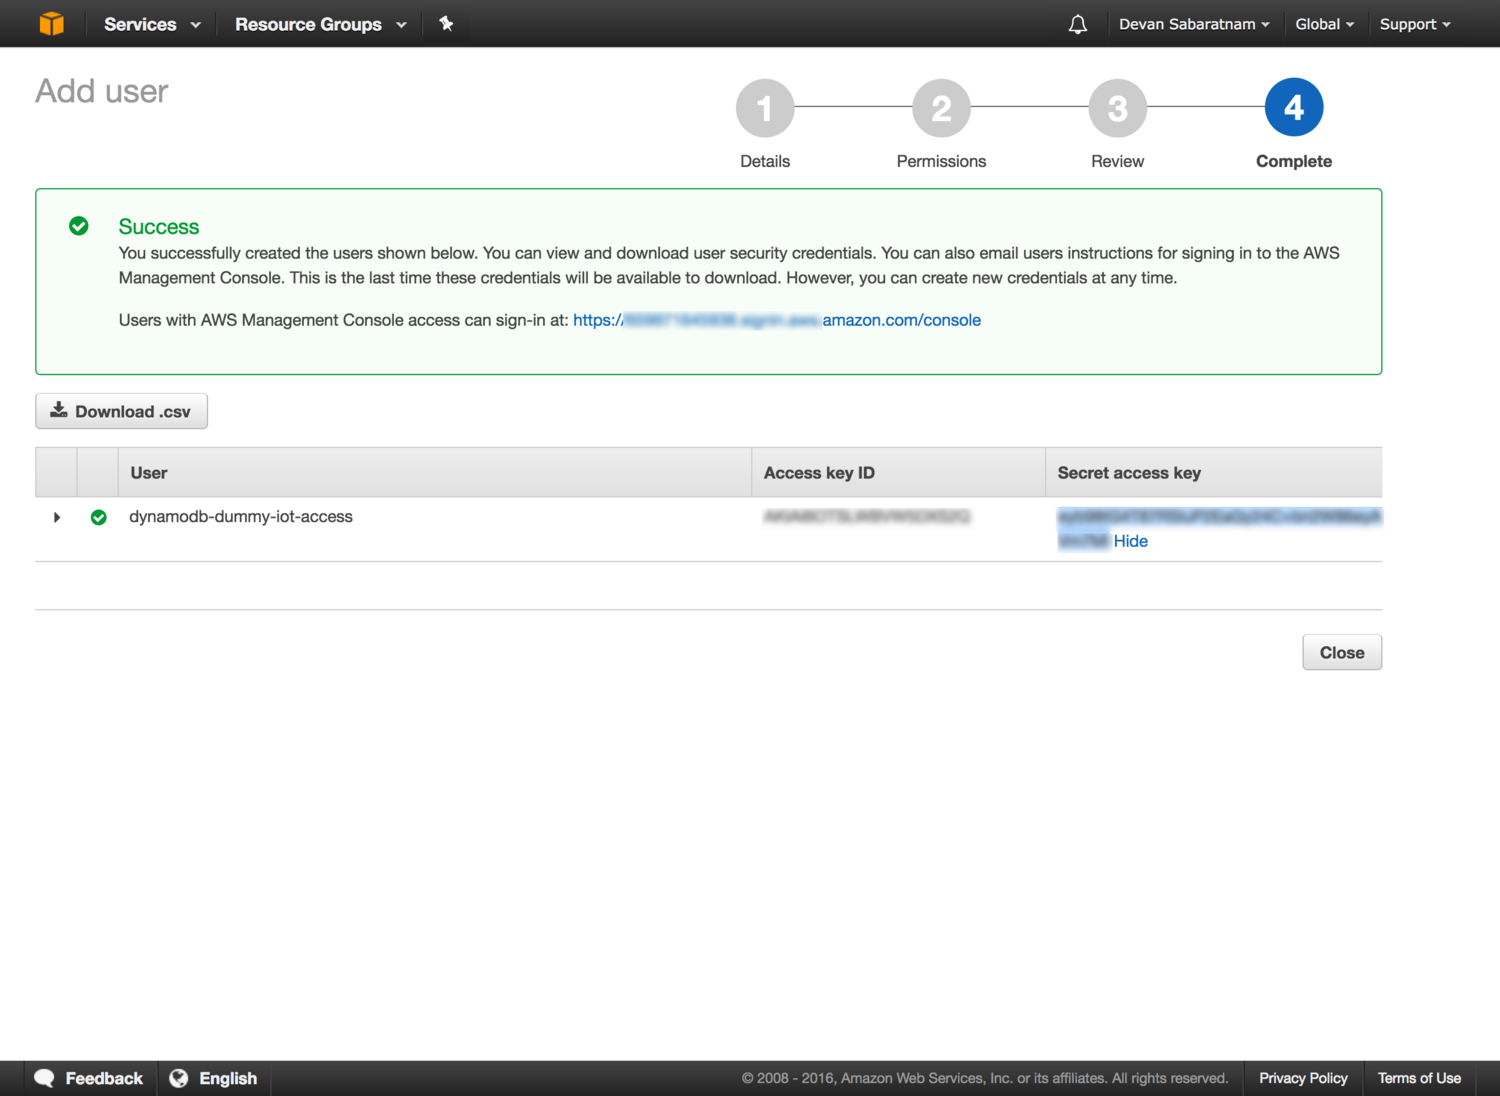Viewport: 1500px width, 1096px height.
Task: Open the Devan Sabaratnam account menu
Action: (x=1194, y=24)
